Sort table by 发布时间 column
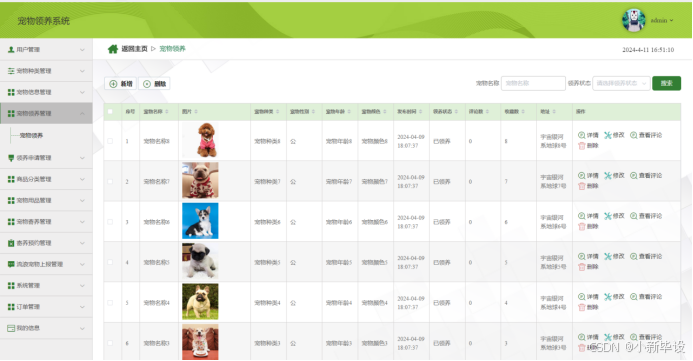The width and height of the screenshot is (693, 361). tap(421, 112)
